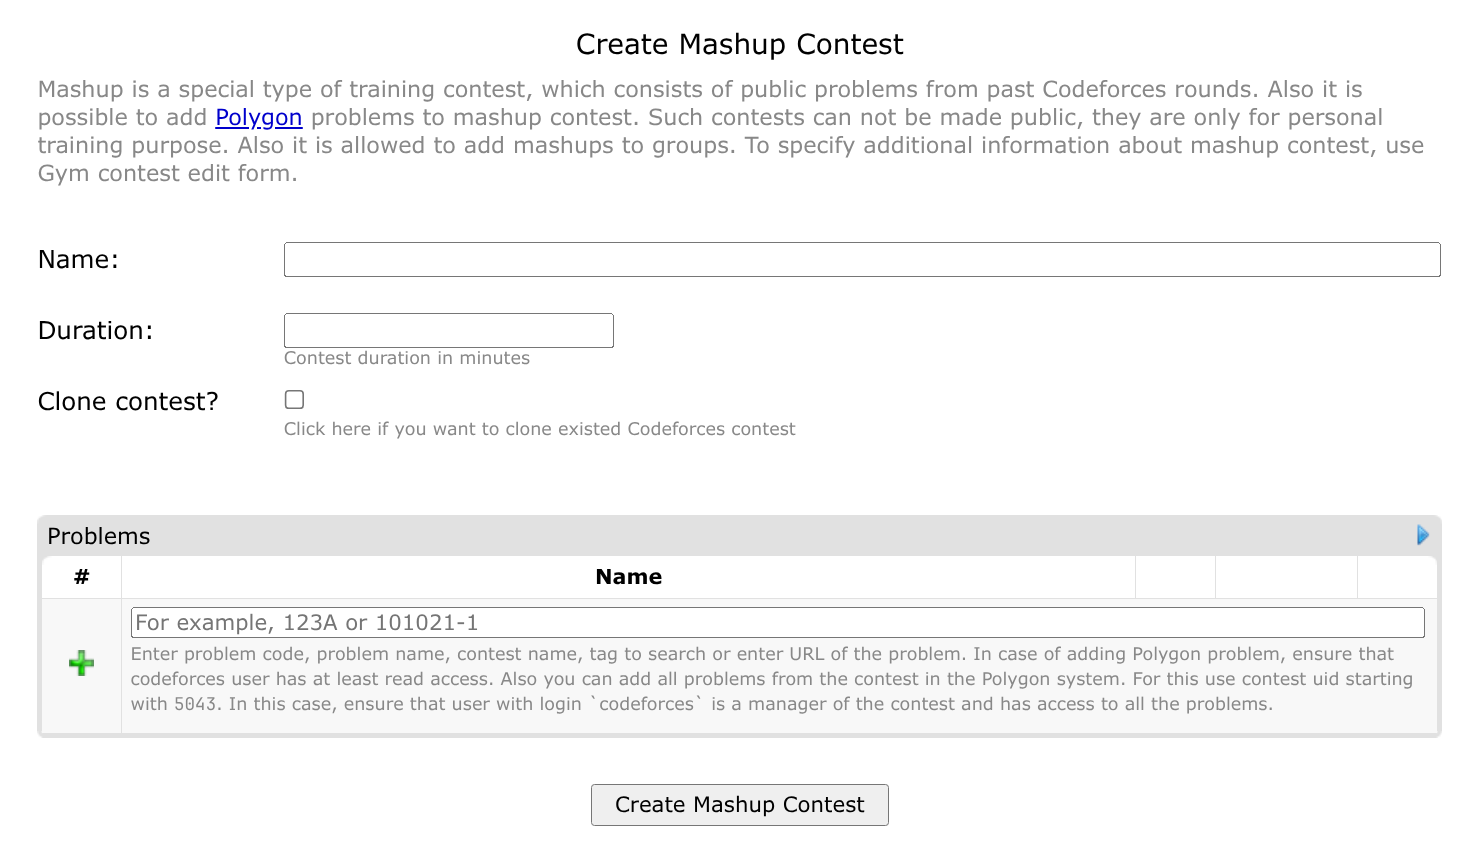The height and width of the screenshot is (863, 1457).
Task: Enable the Clone contest checkbox
Action: [294, 400]
